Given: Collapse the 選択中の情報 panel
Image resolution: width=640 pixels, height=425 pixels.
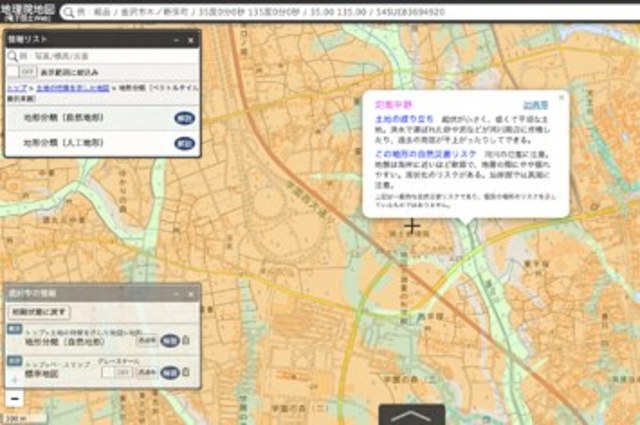Looking at the screenshot, I should point(176,295).
